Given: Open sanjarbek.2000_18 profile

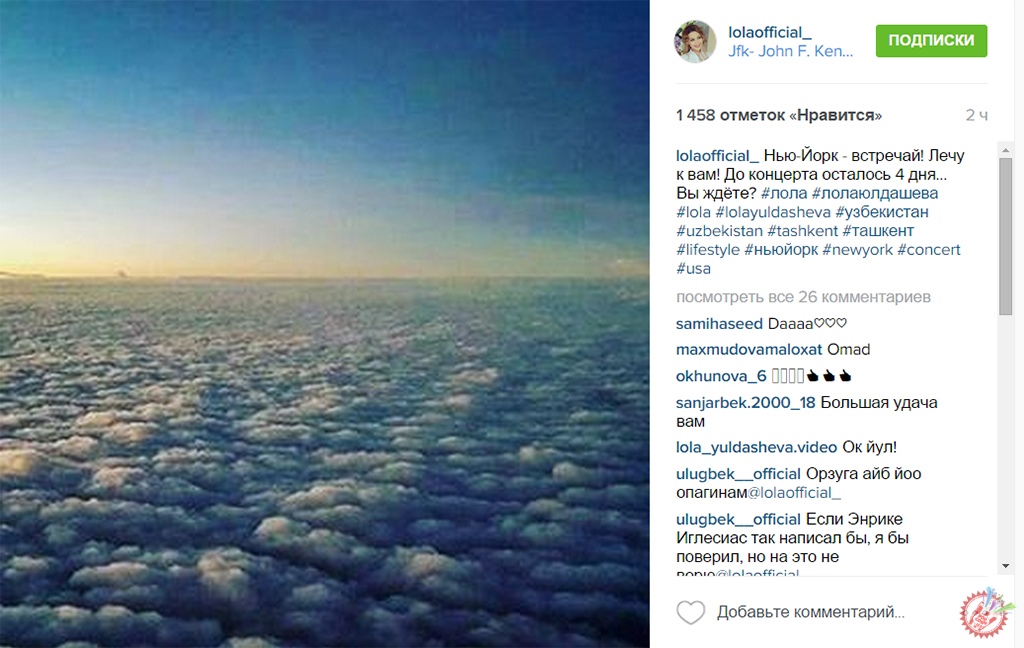Looking at the screenshot, I should pyautogui.click(x=746, y=402).
